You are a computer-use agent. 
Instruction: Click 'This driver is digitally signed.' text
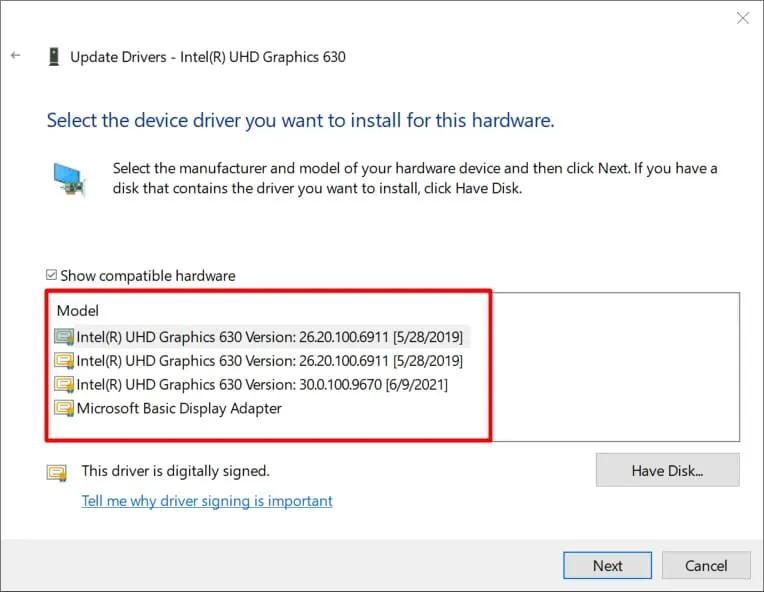175,471
